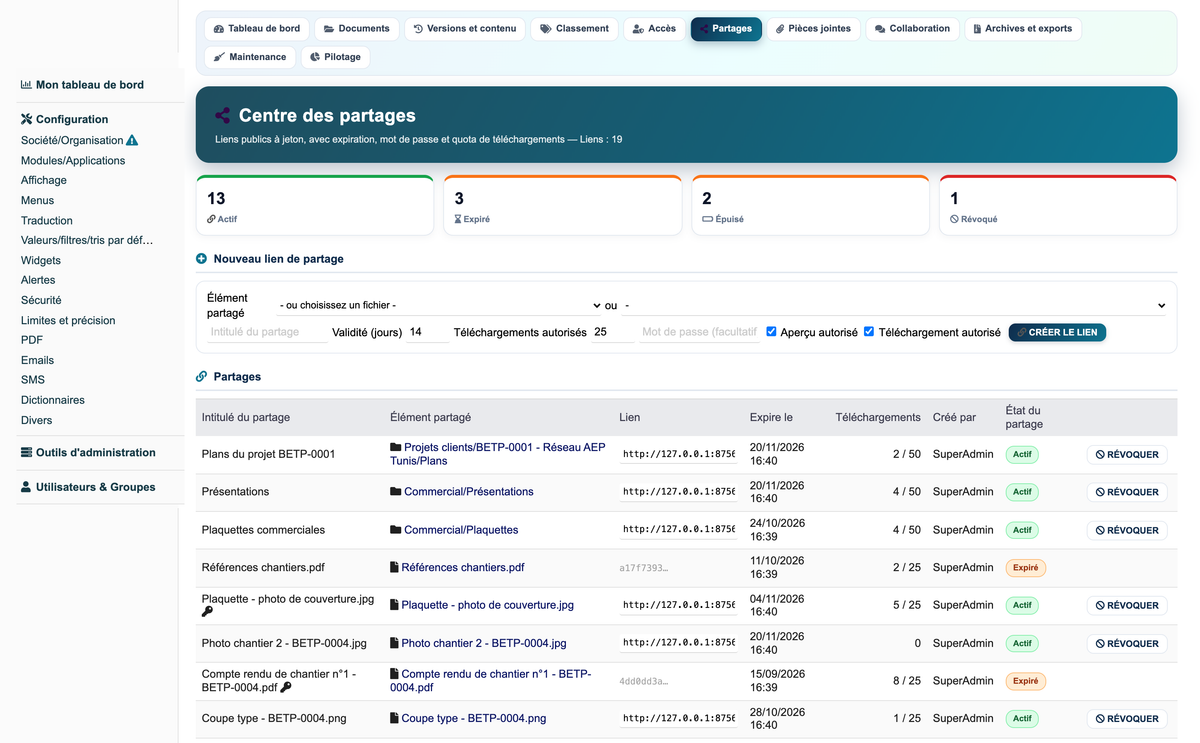Click the hourglass icon in the Expiré card

pyautogui.click(x=459, y=219)
